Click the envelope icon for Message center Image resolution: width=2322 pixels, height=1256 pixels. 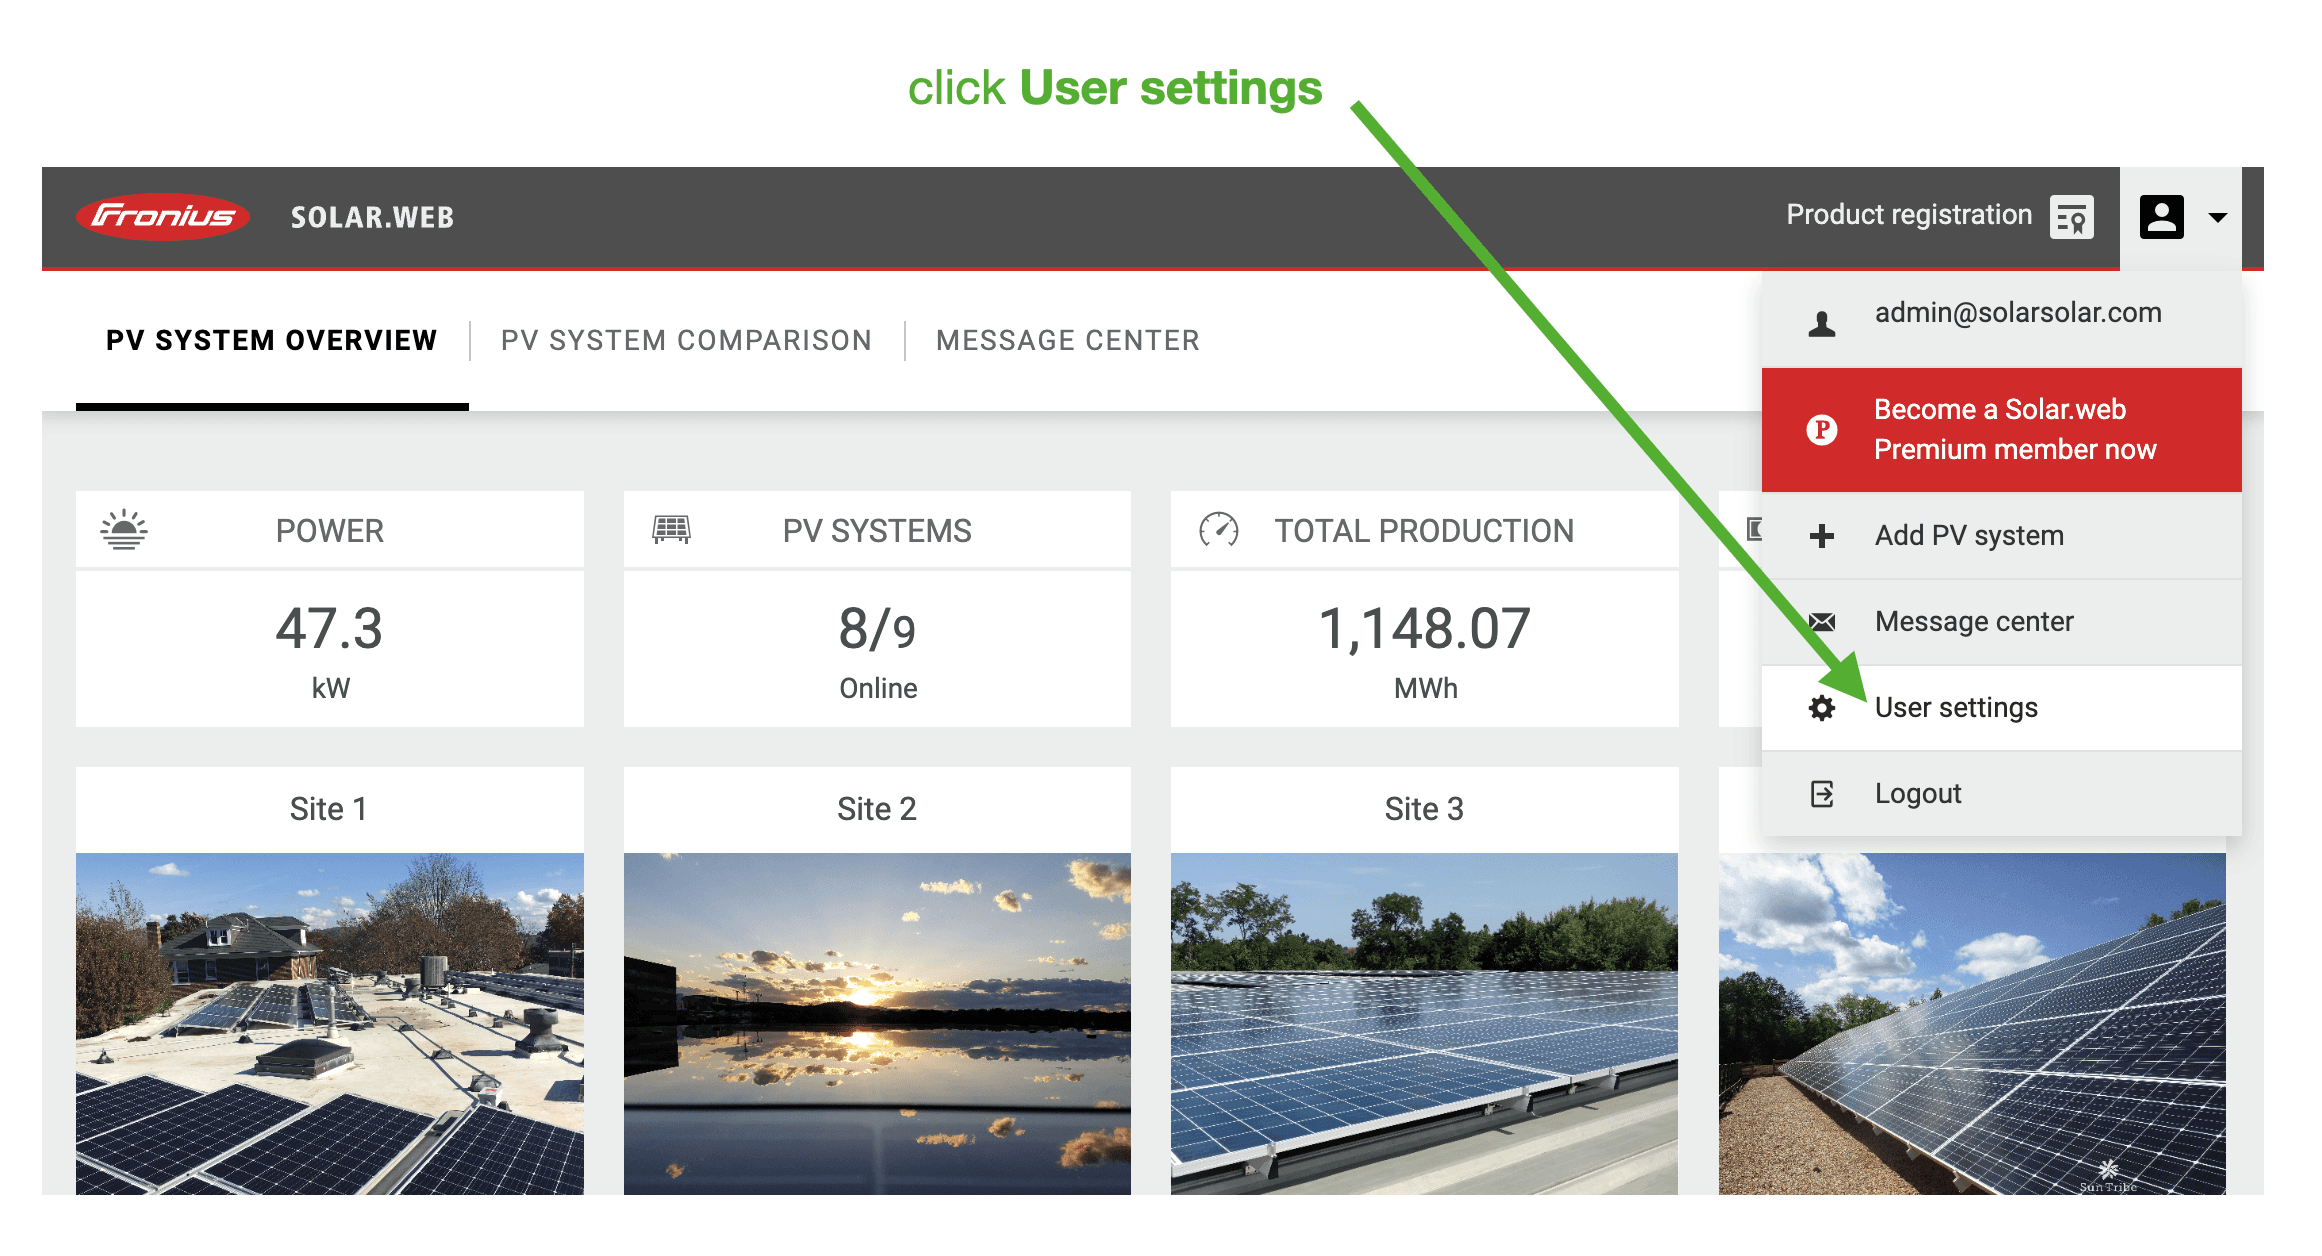pyautogui.click(x=1822, y=622)
